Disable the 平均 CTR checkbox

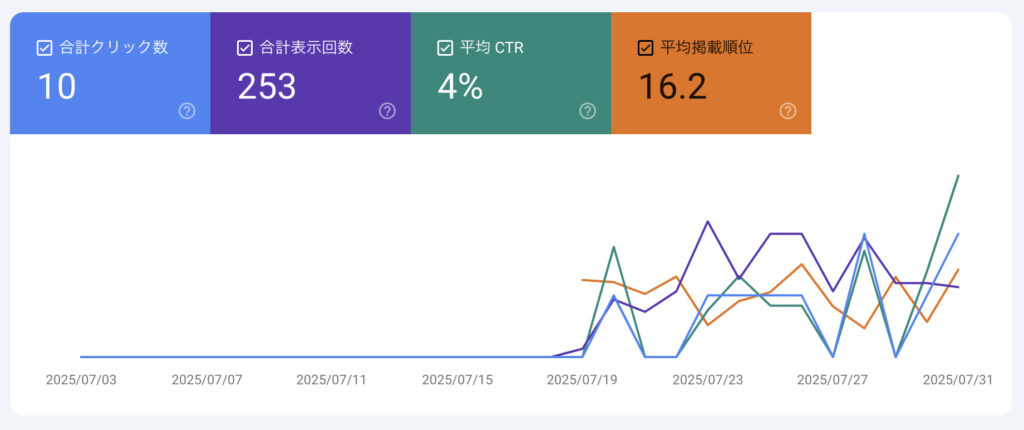click(x=445, y=47)
